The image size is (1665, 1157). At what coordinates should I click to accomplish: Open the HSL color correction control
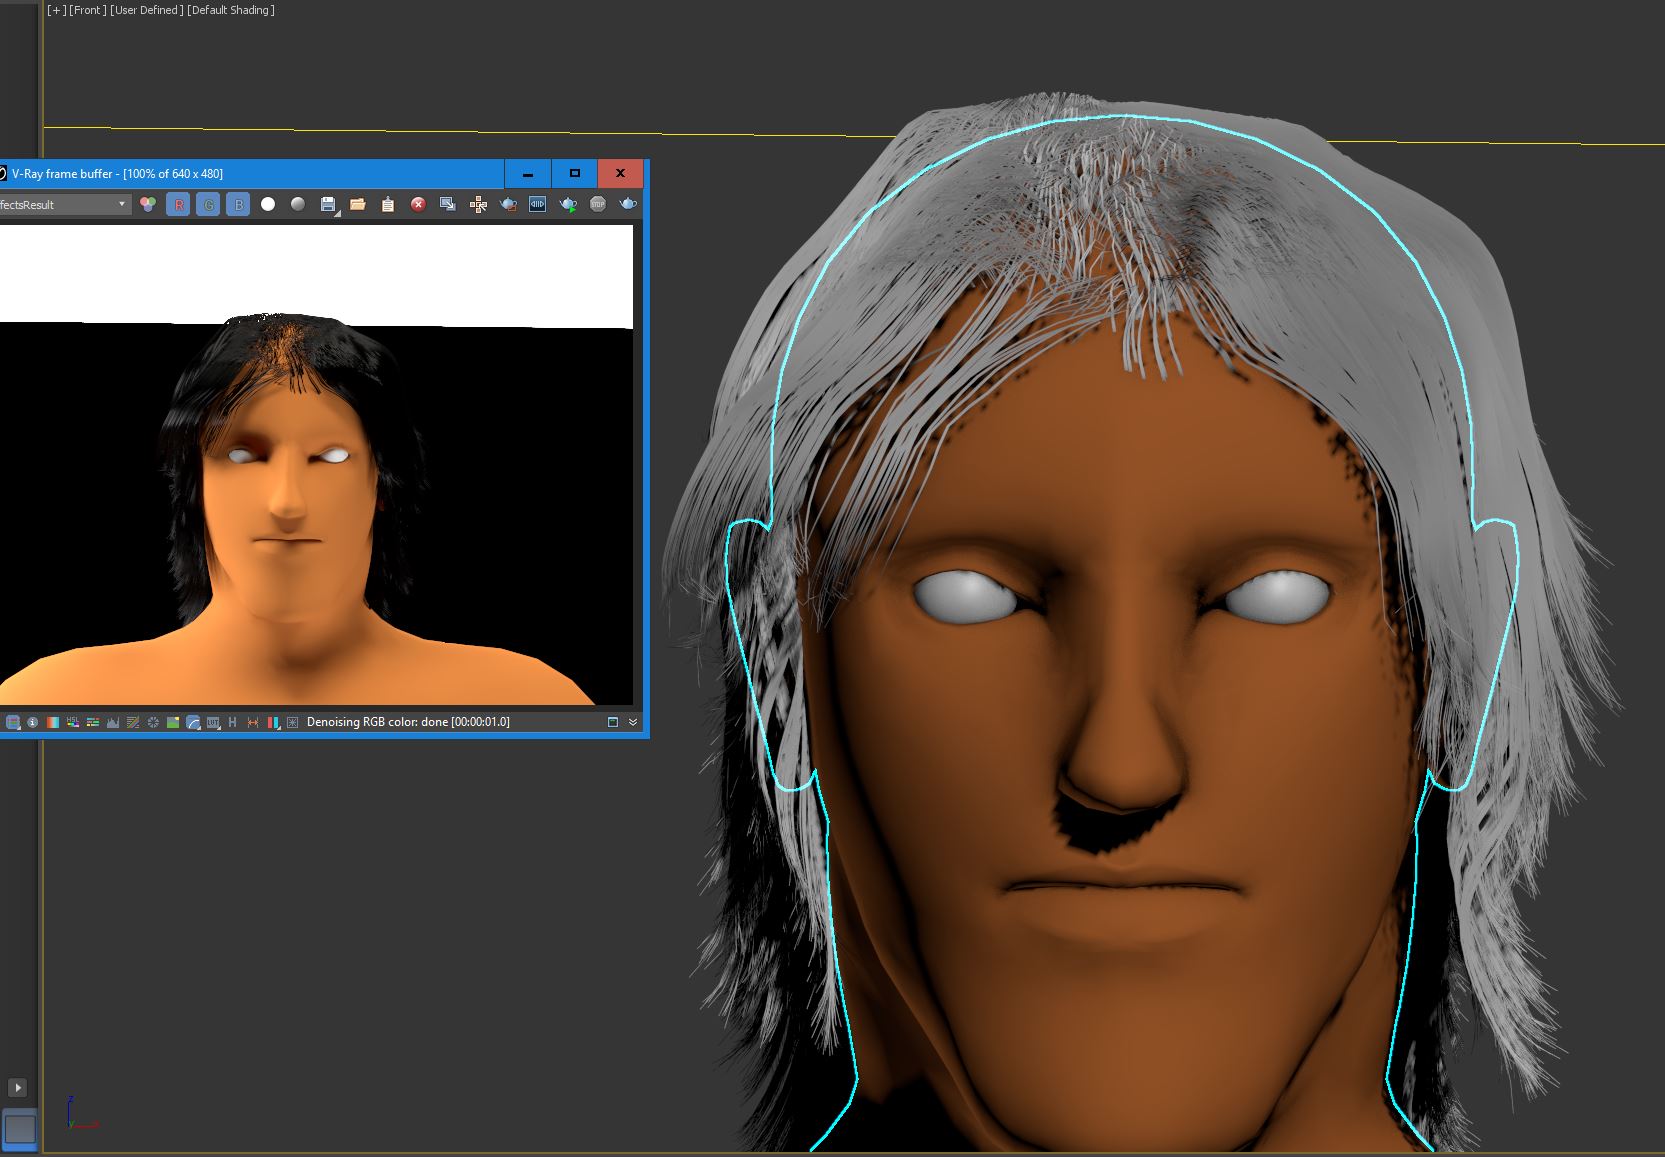click(x=73, y=722)
